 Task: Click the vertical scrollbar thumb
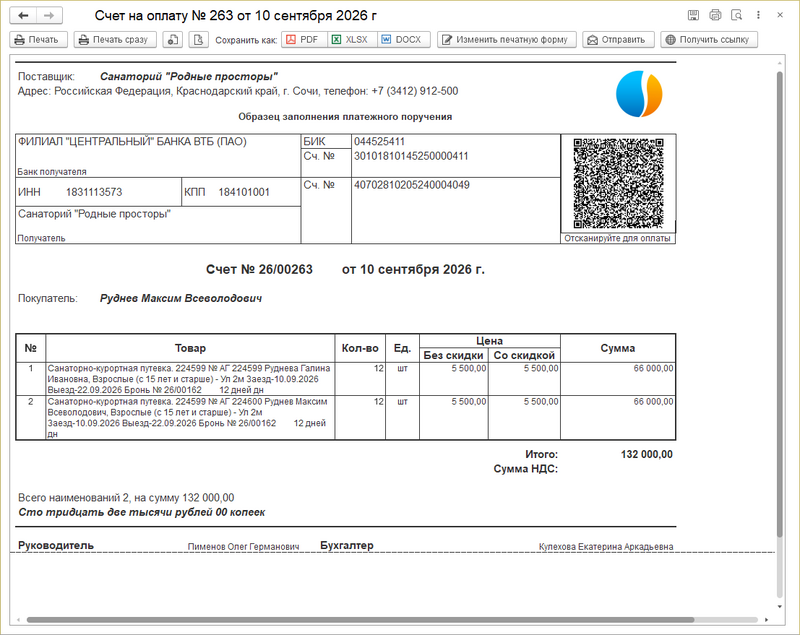(x=779, y=304)
